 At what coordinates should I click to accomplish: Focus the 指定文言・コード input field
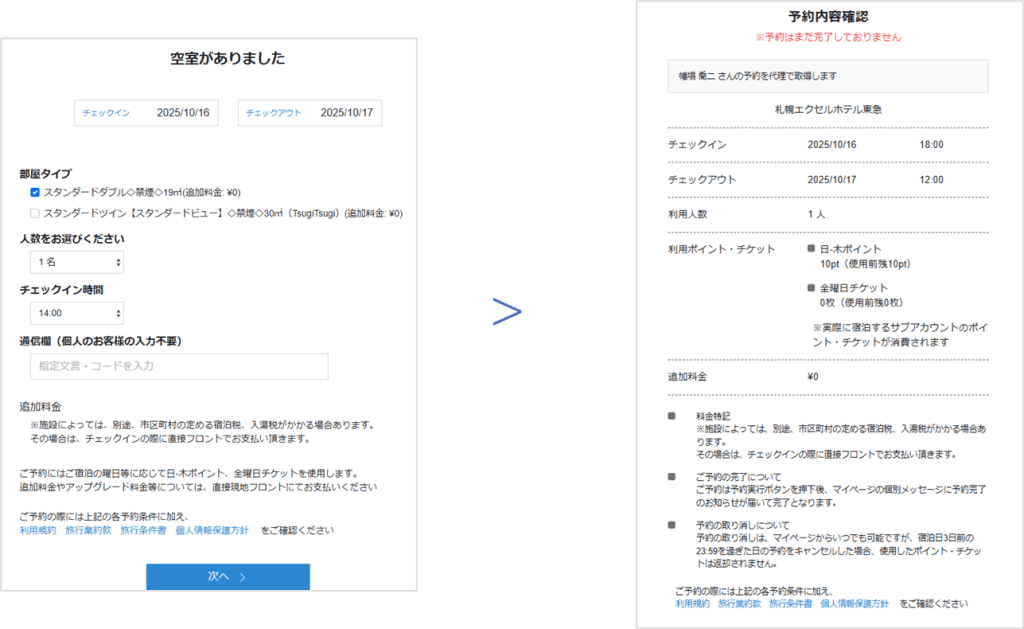(x=179, y=366)
